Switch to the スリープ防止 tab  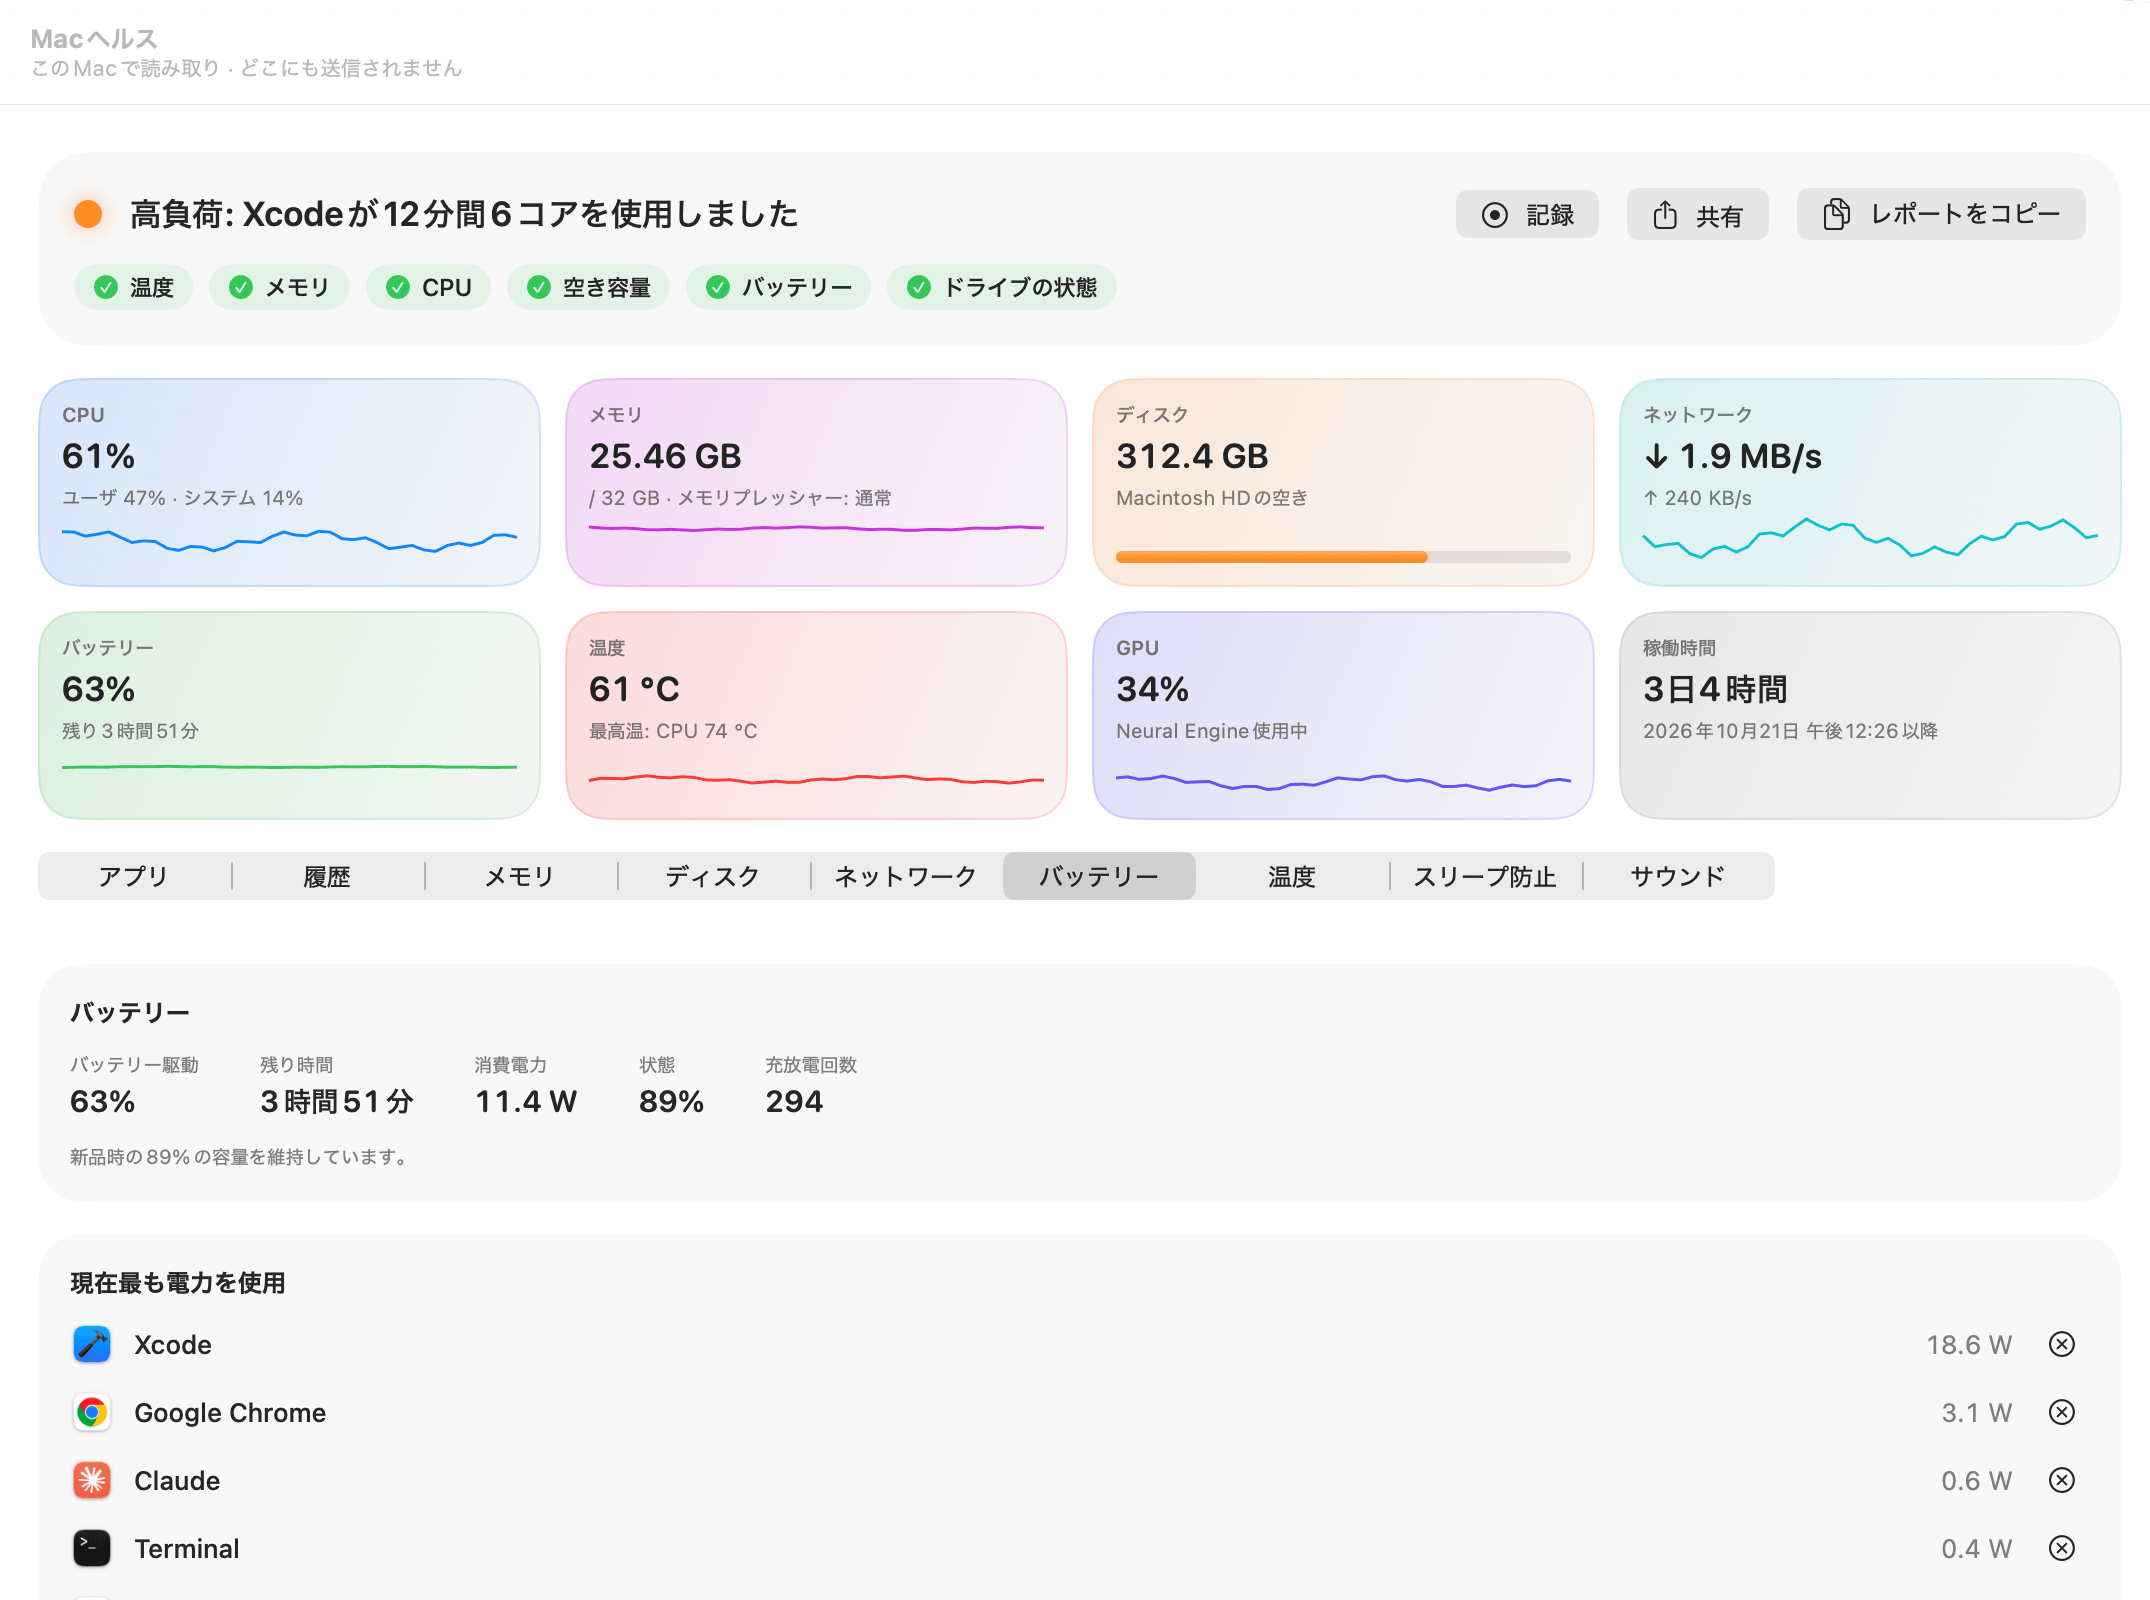[x=1485, y=876]
